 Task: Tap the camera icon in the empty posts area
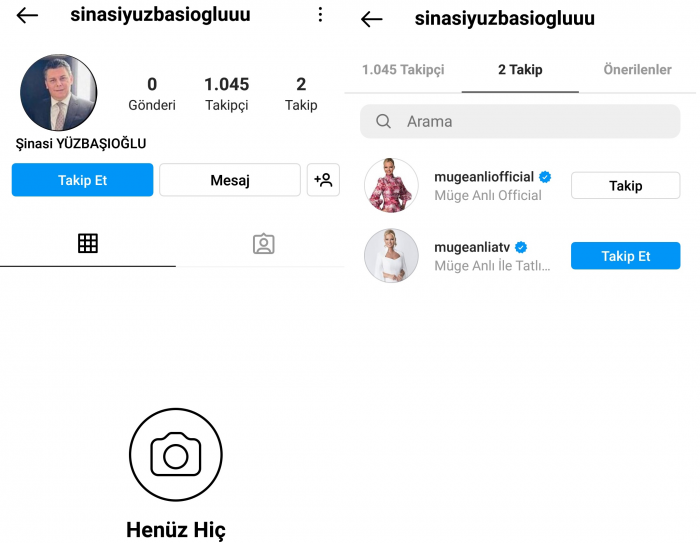click(176, 455)
